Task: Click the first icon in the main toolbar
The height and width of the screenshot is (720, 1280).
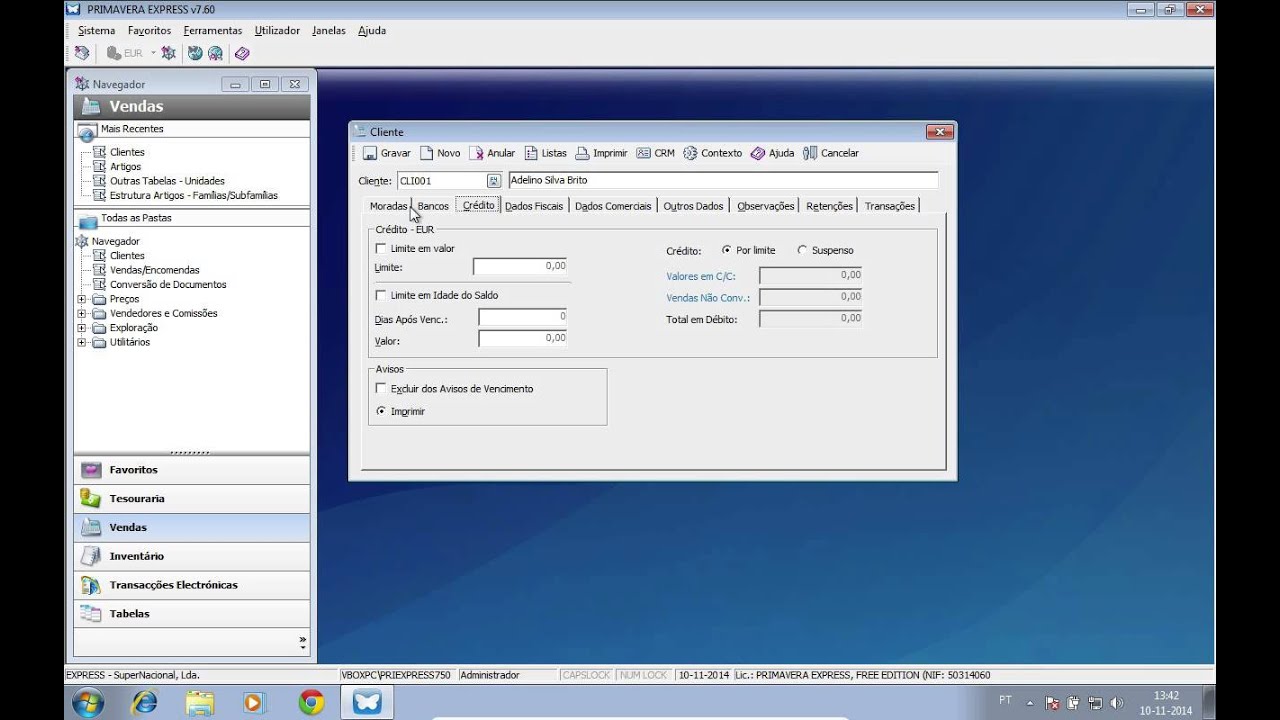Action: pos(82,53)
